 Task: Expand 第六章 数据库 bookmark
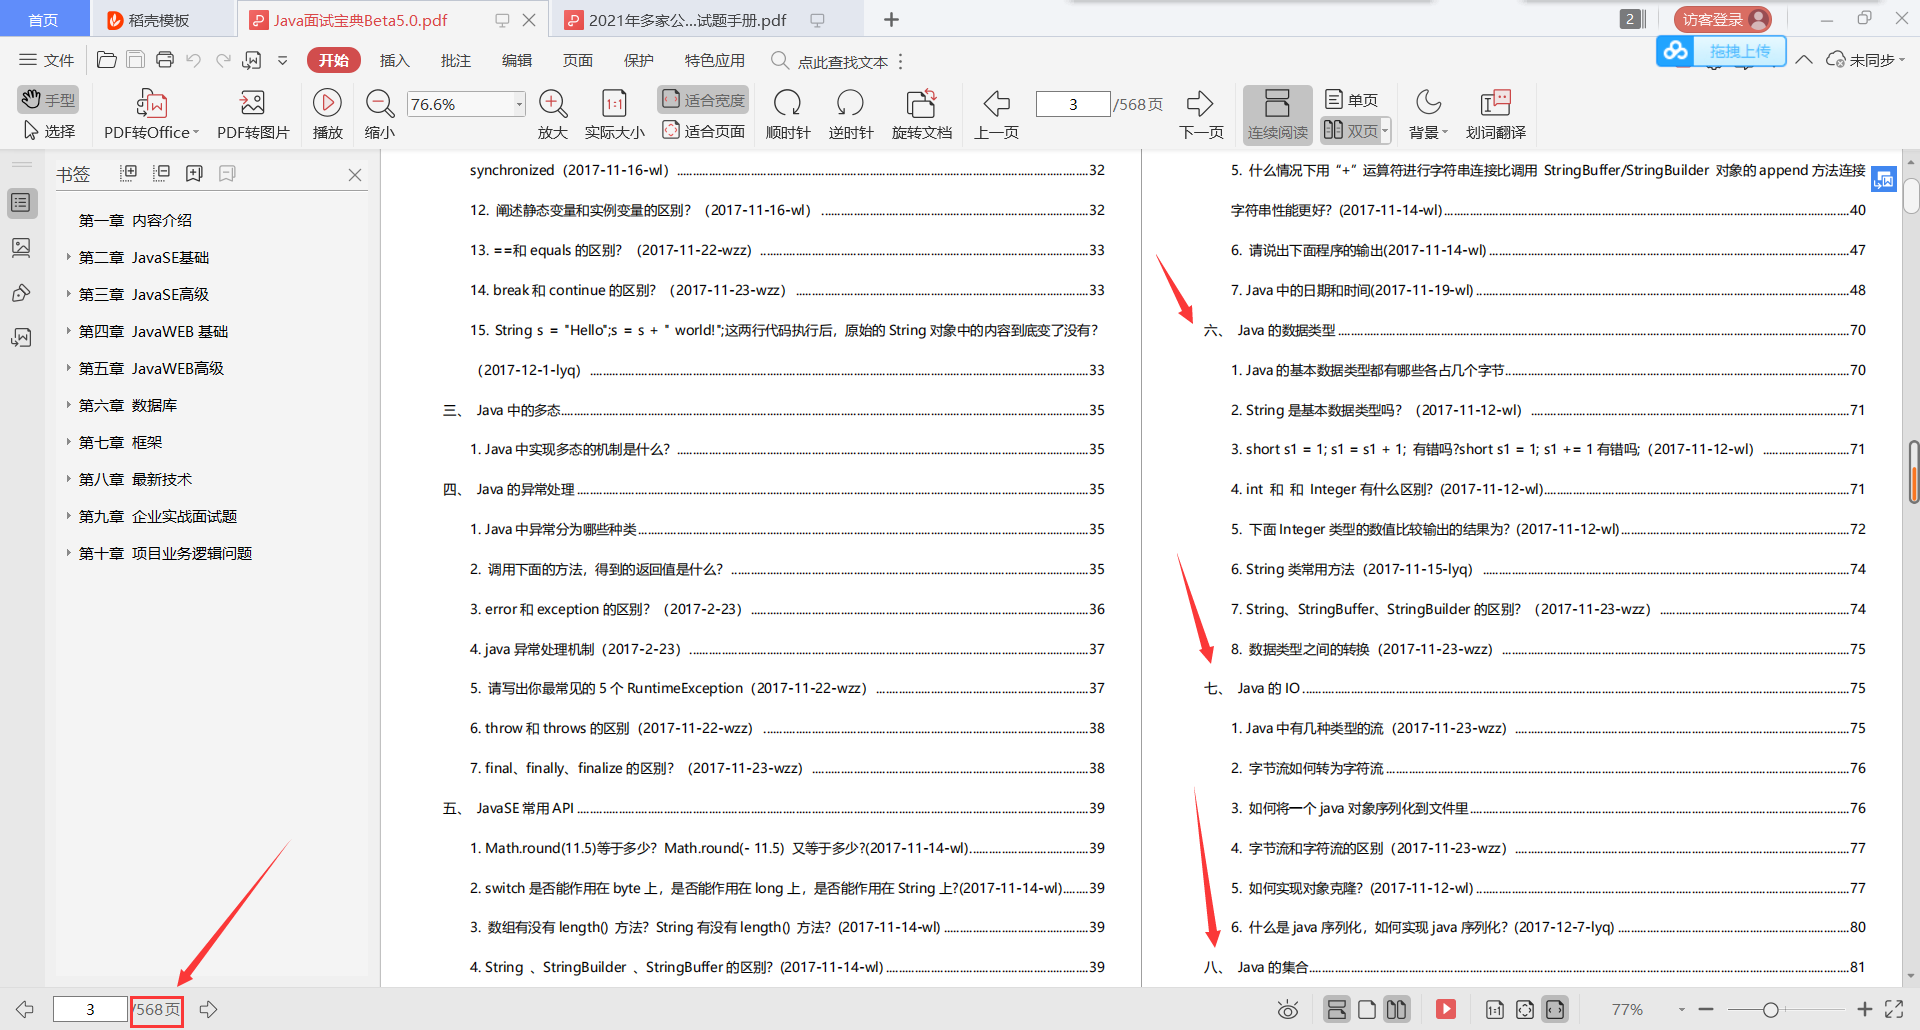click(x=68, y=405)
